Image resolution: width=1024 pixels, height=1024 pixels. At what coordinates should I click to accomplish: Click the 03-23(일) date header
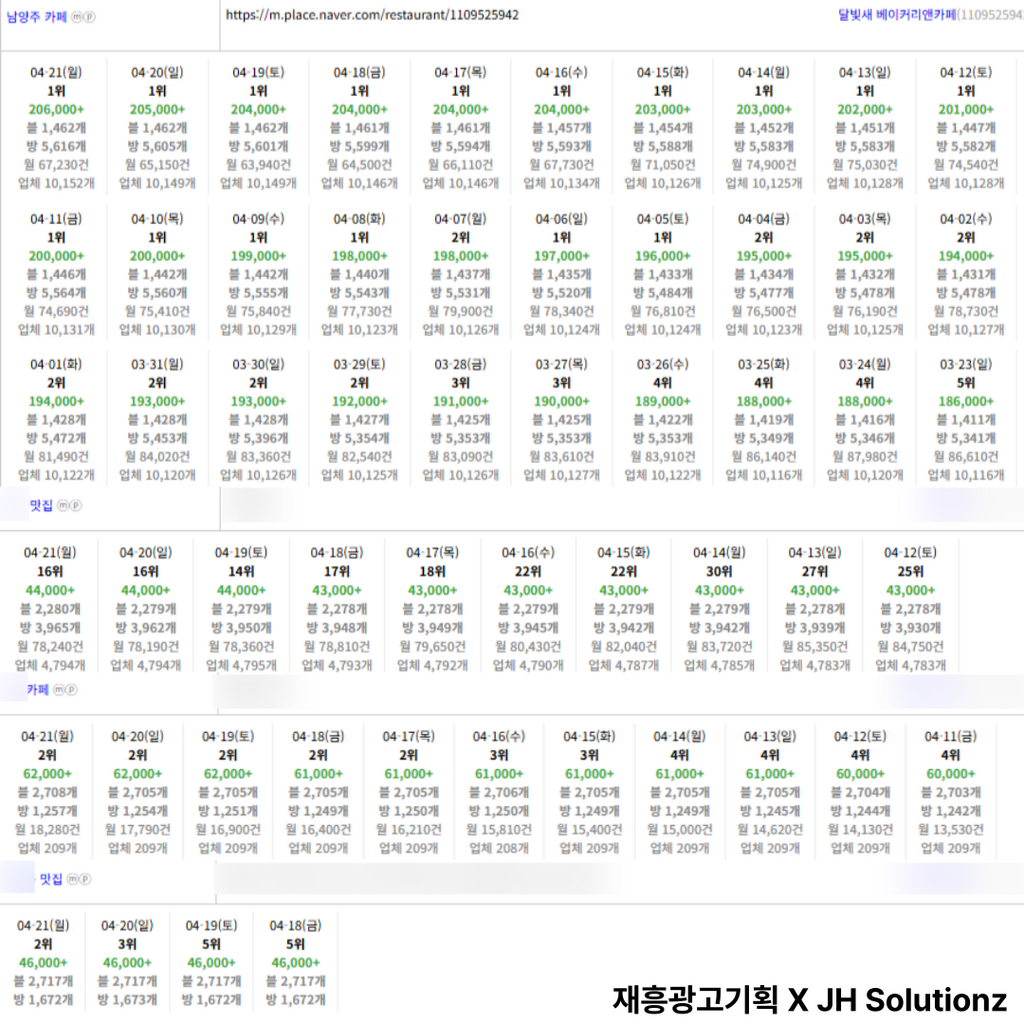pyautogui.click(x=966, y=364)
